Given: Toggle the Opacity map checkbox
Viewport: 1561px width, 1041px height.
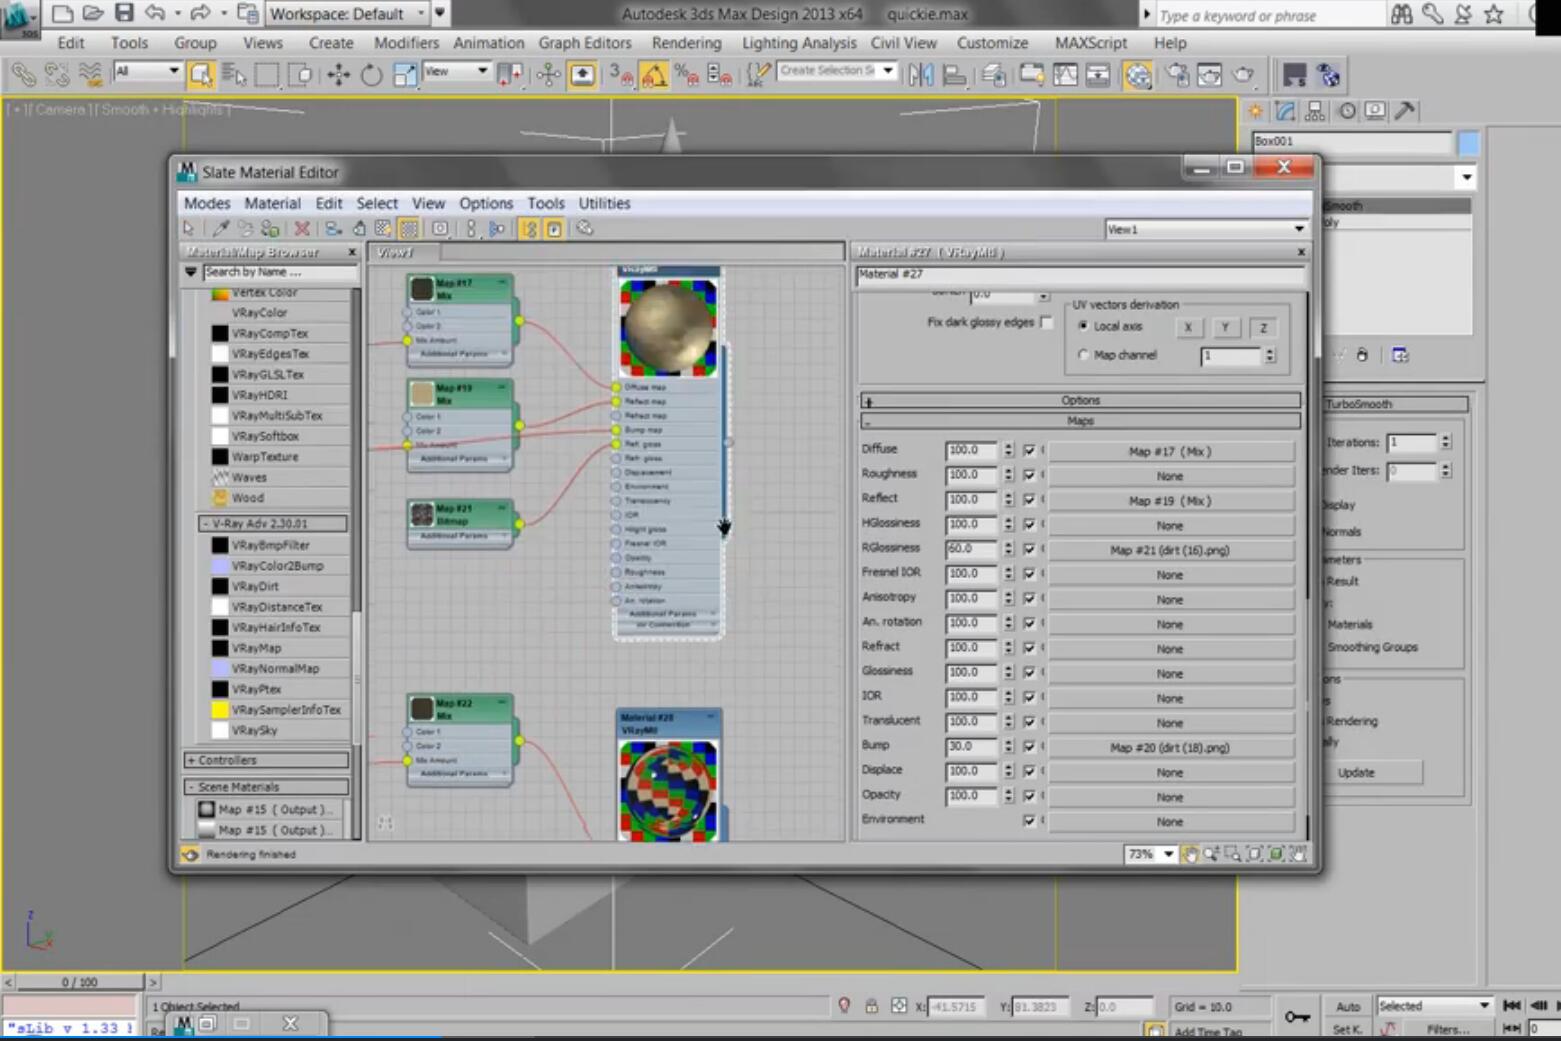Looking at the screenshot, I should [1029, 795].
